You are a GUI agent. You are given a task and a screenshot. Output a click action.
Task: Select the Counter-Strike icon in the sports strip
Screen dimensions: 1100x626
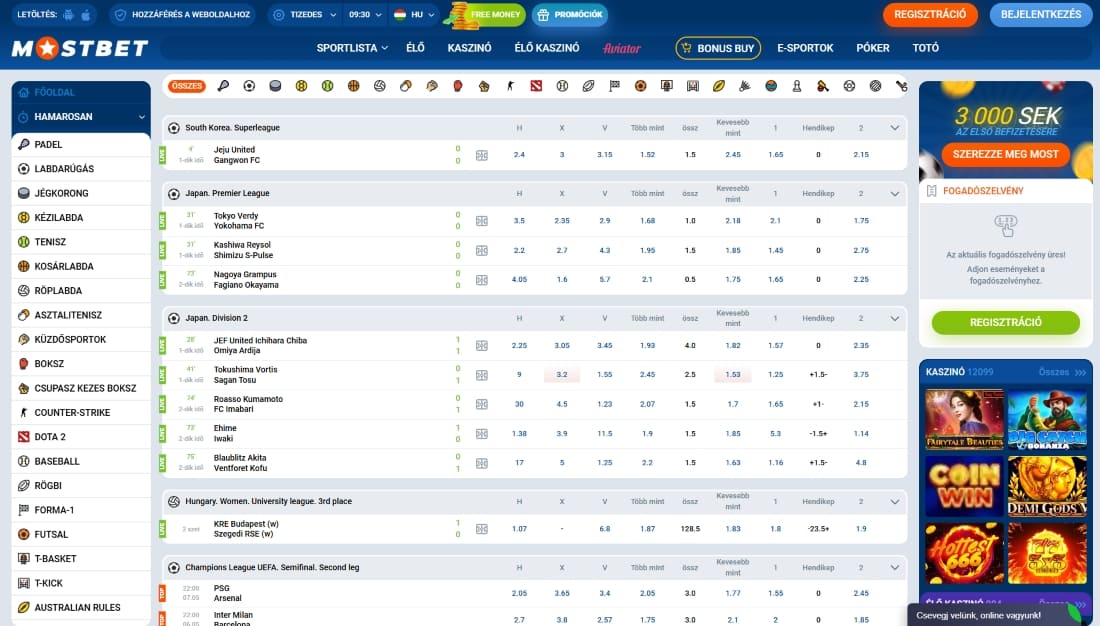click(x=510, y=86)
